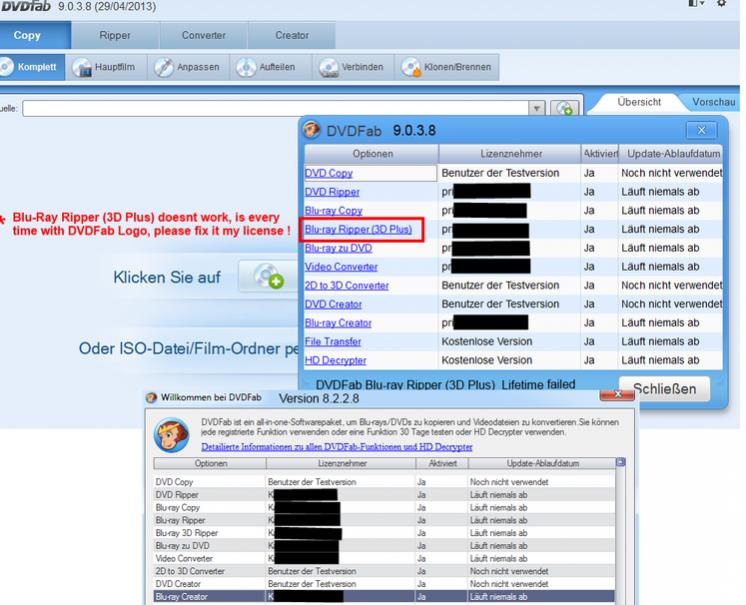
Task: Select the highlighted Blu-ray Creator row
Action: (384, 596)
